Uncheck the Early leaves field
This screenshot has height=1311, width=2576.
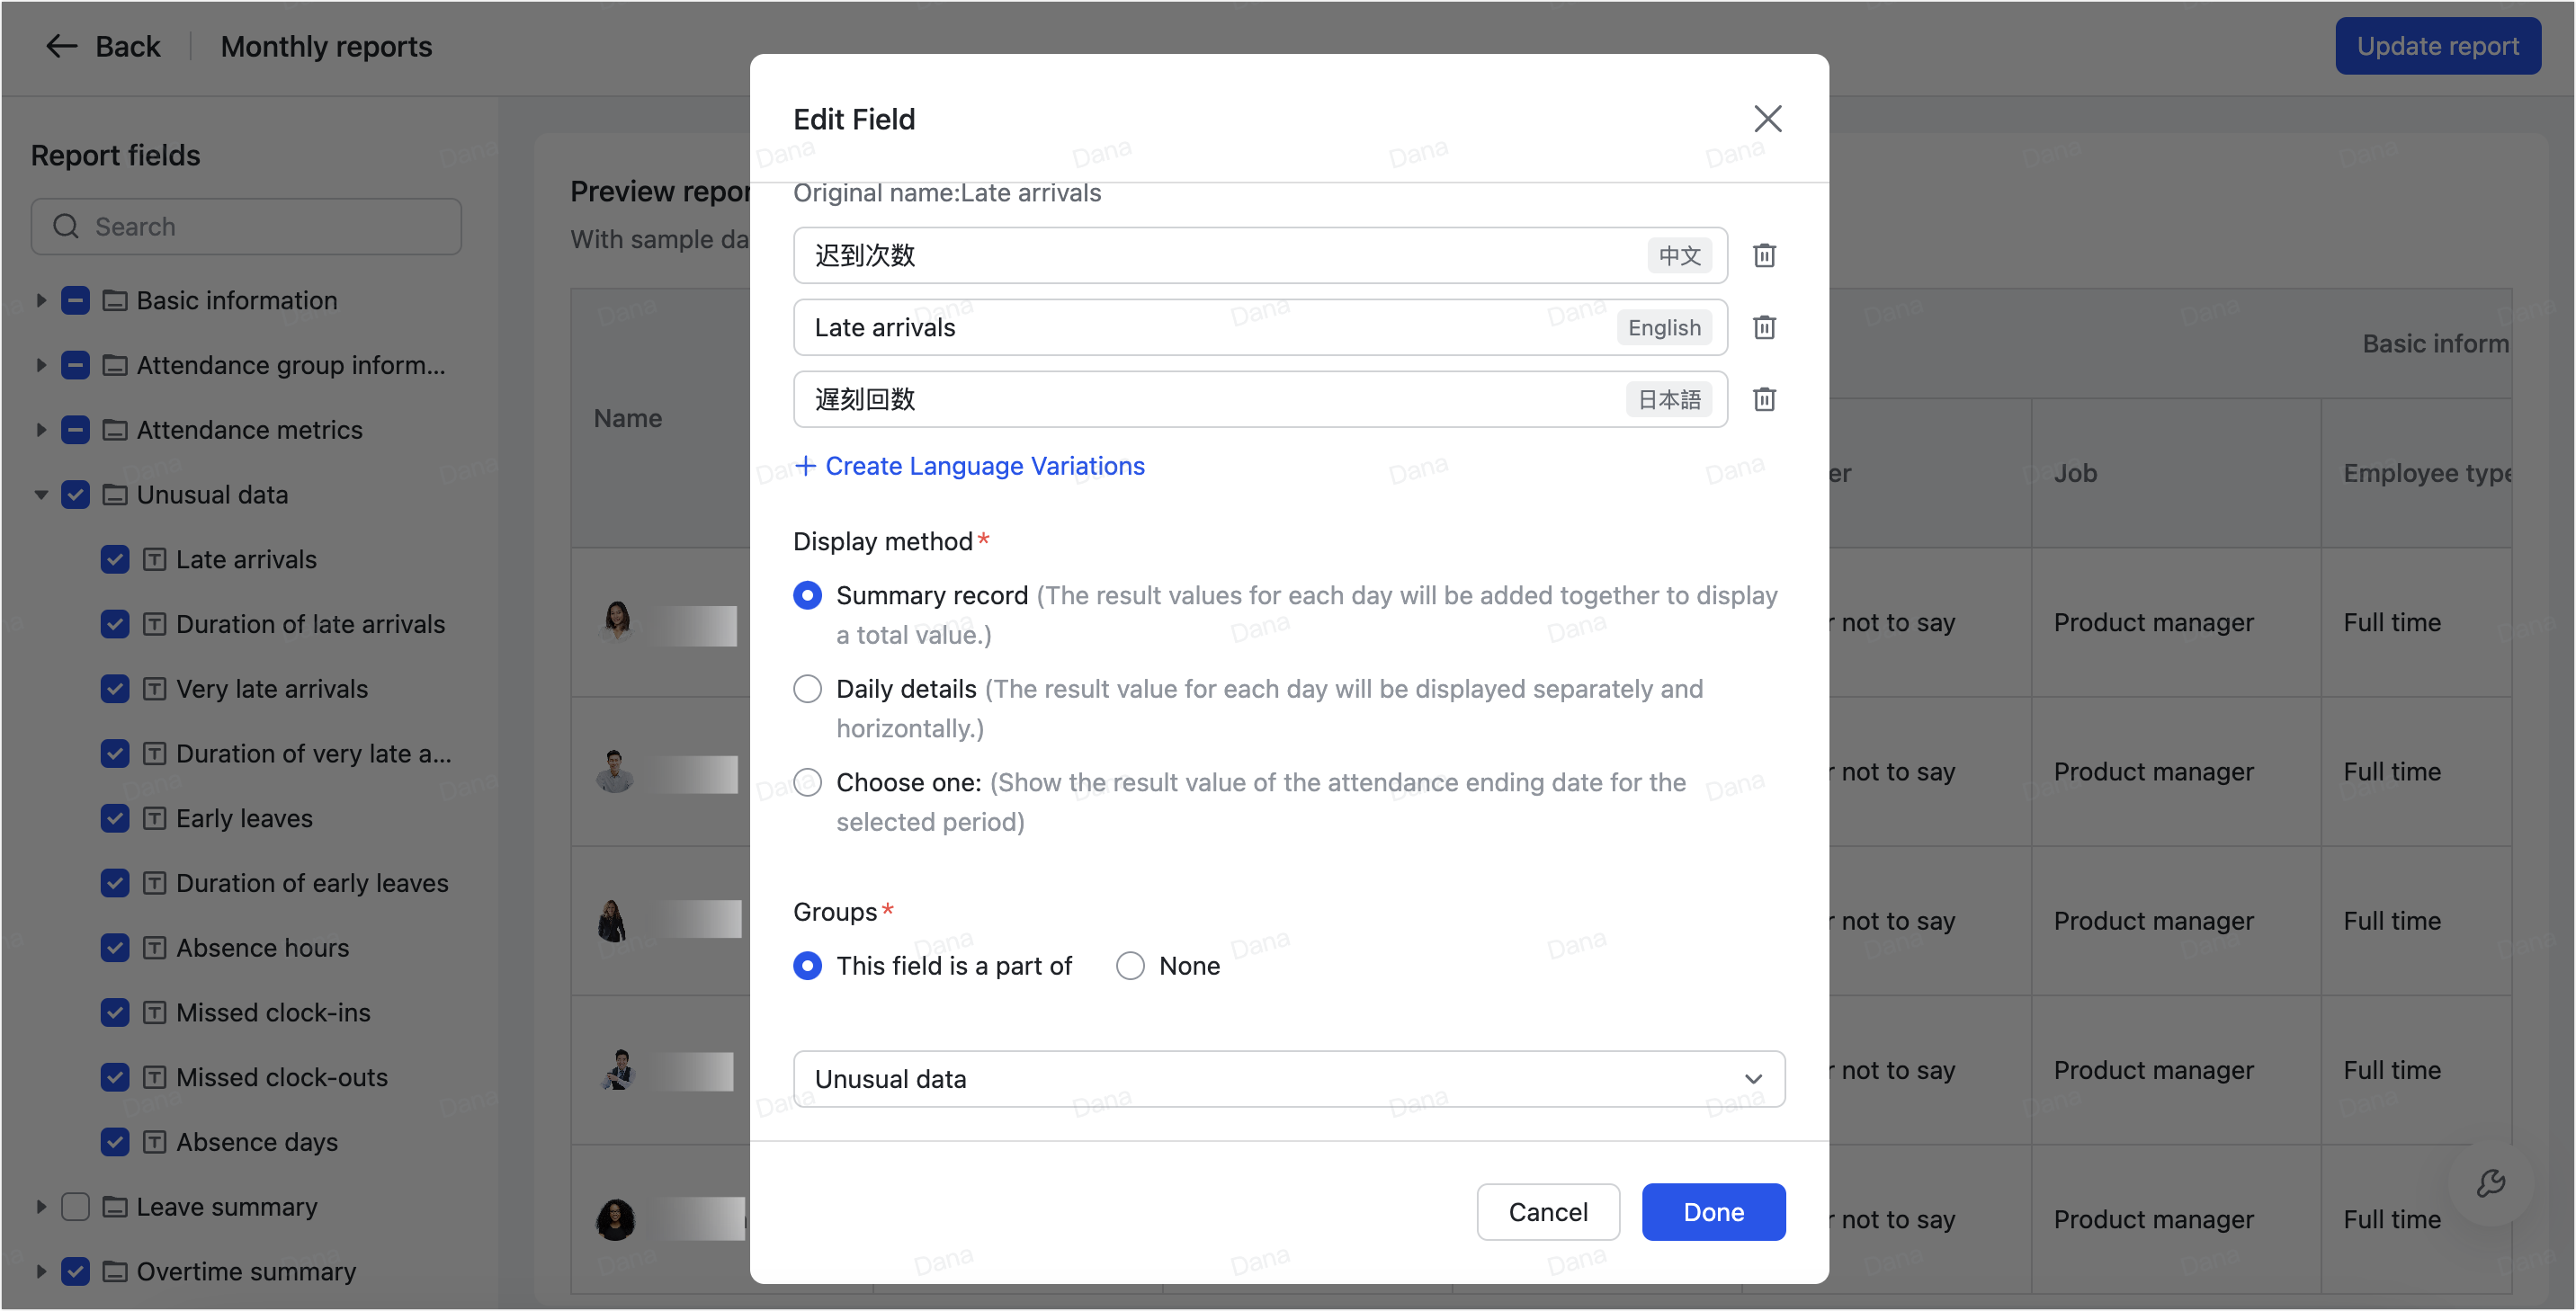point(115,819)
